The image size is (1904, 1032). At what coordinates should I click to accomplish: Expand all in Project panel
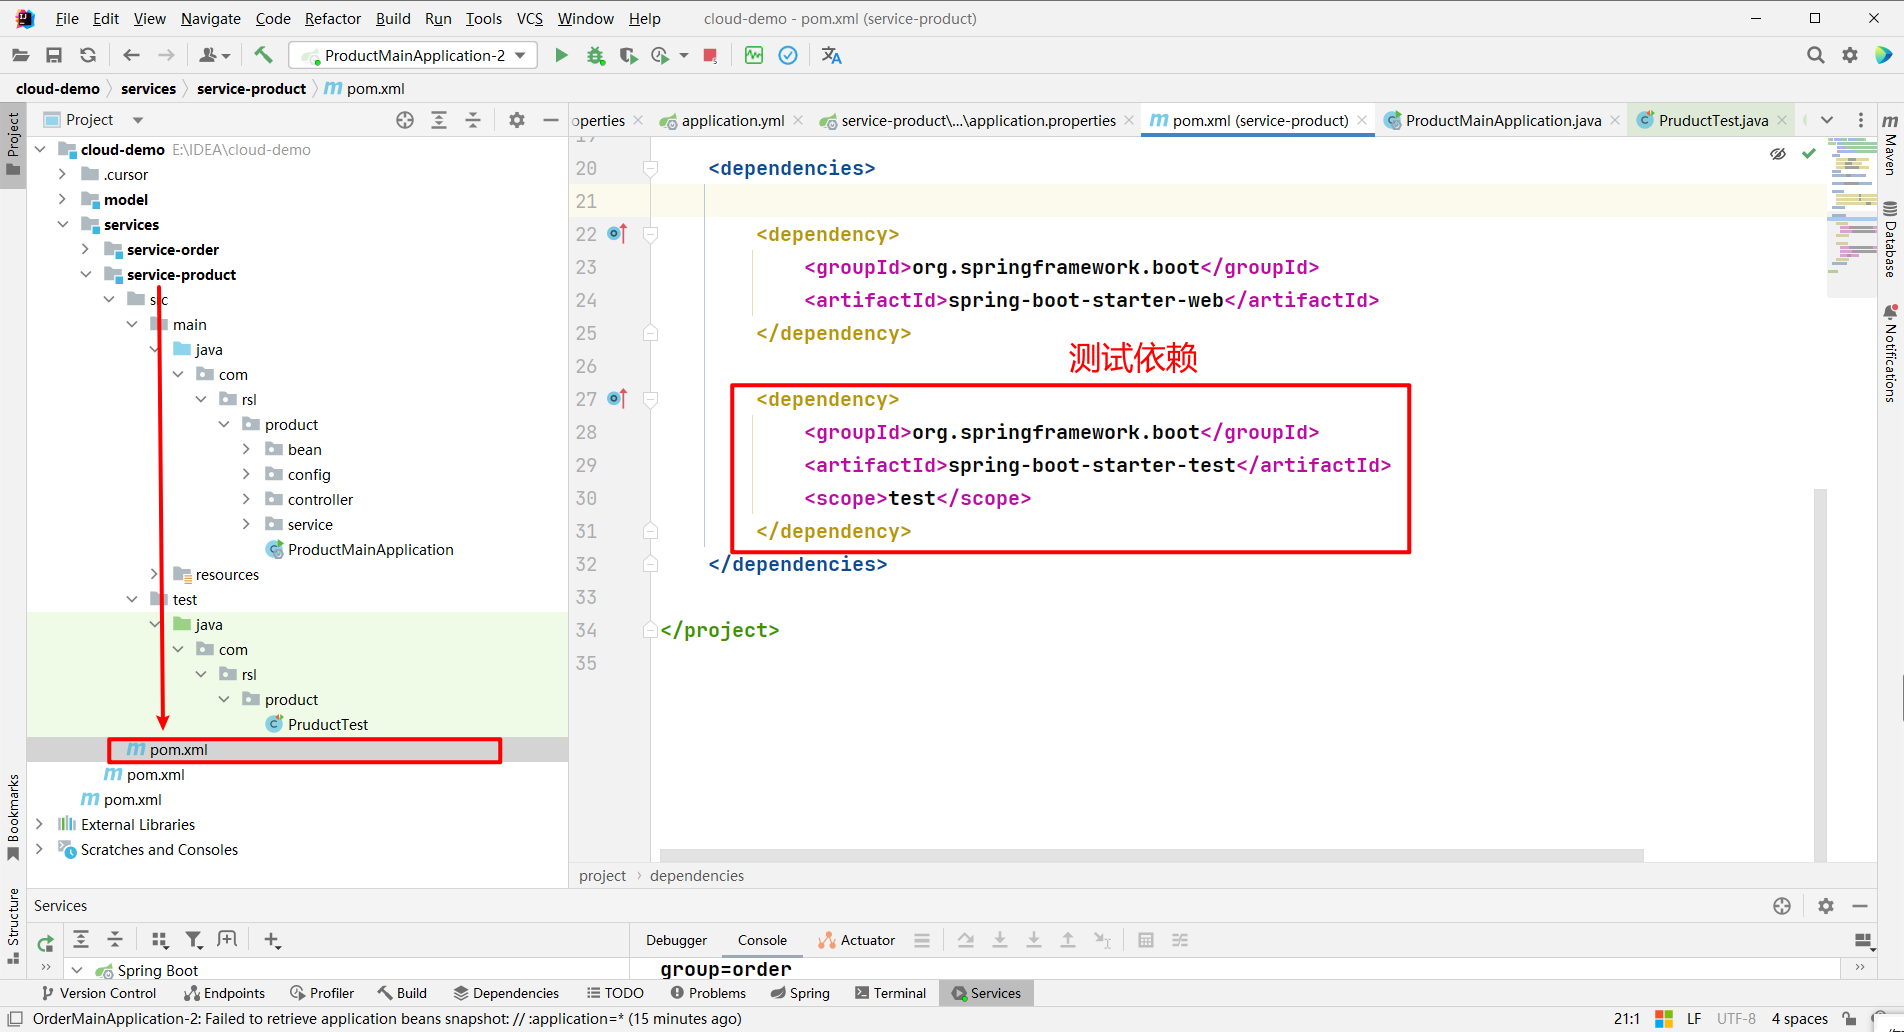(439, 120)
